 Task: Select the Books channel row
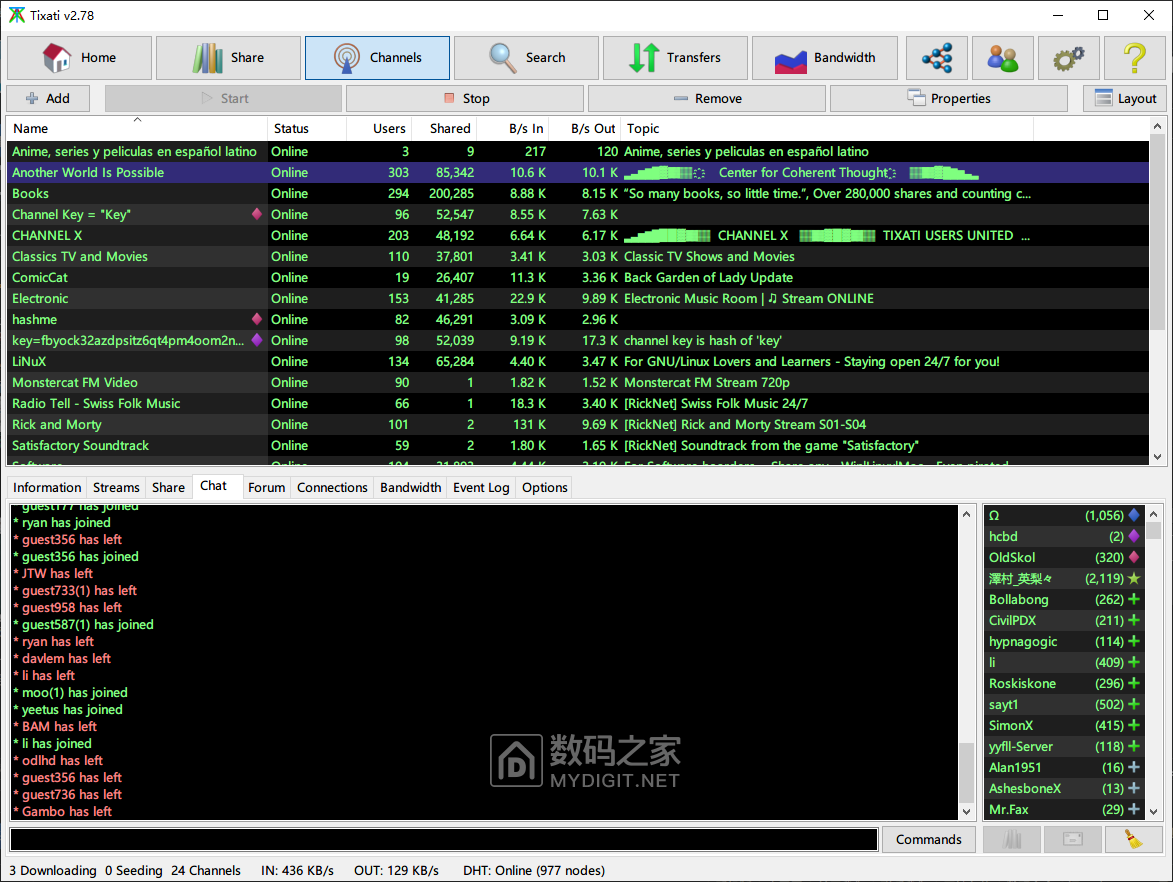pos(578,193)
